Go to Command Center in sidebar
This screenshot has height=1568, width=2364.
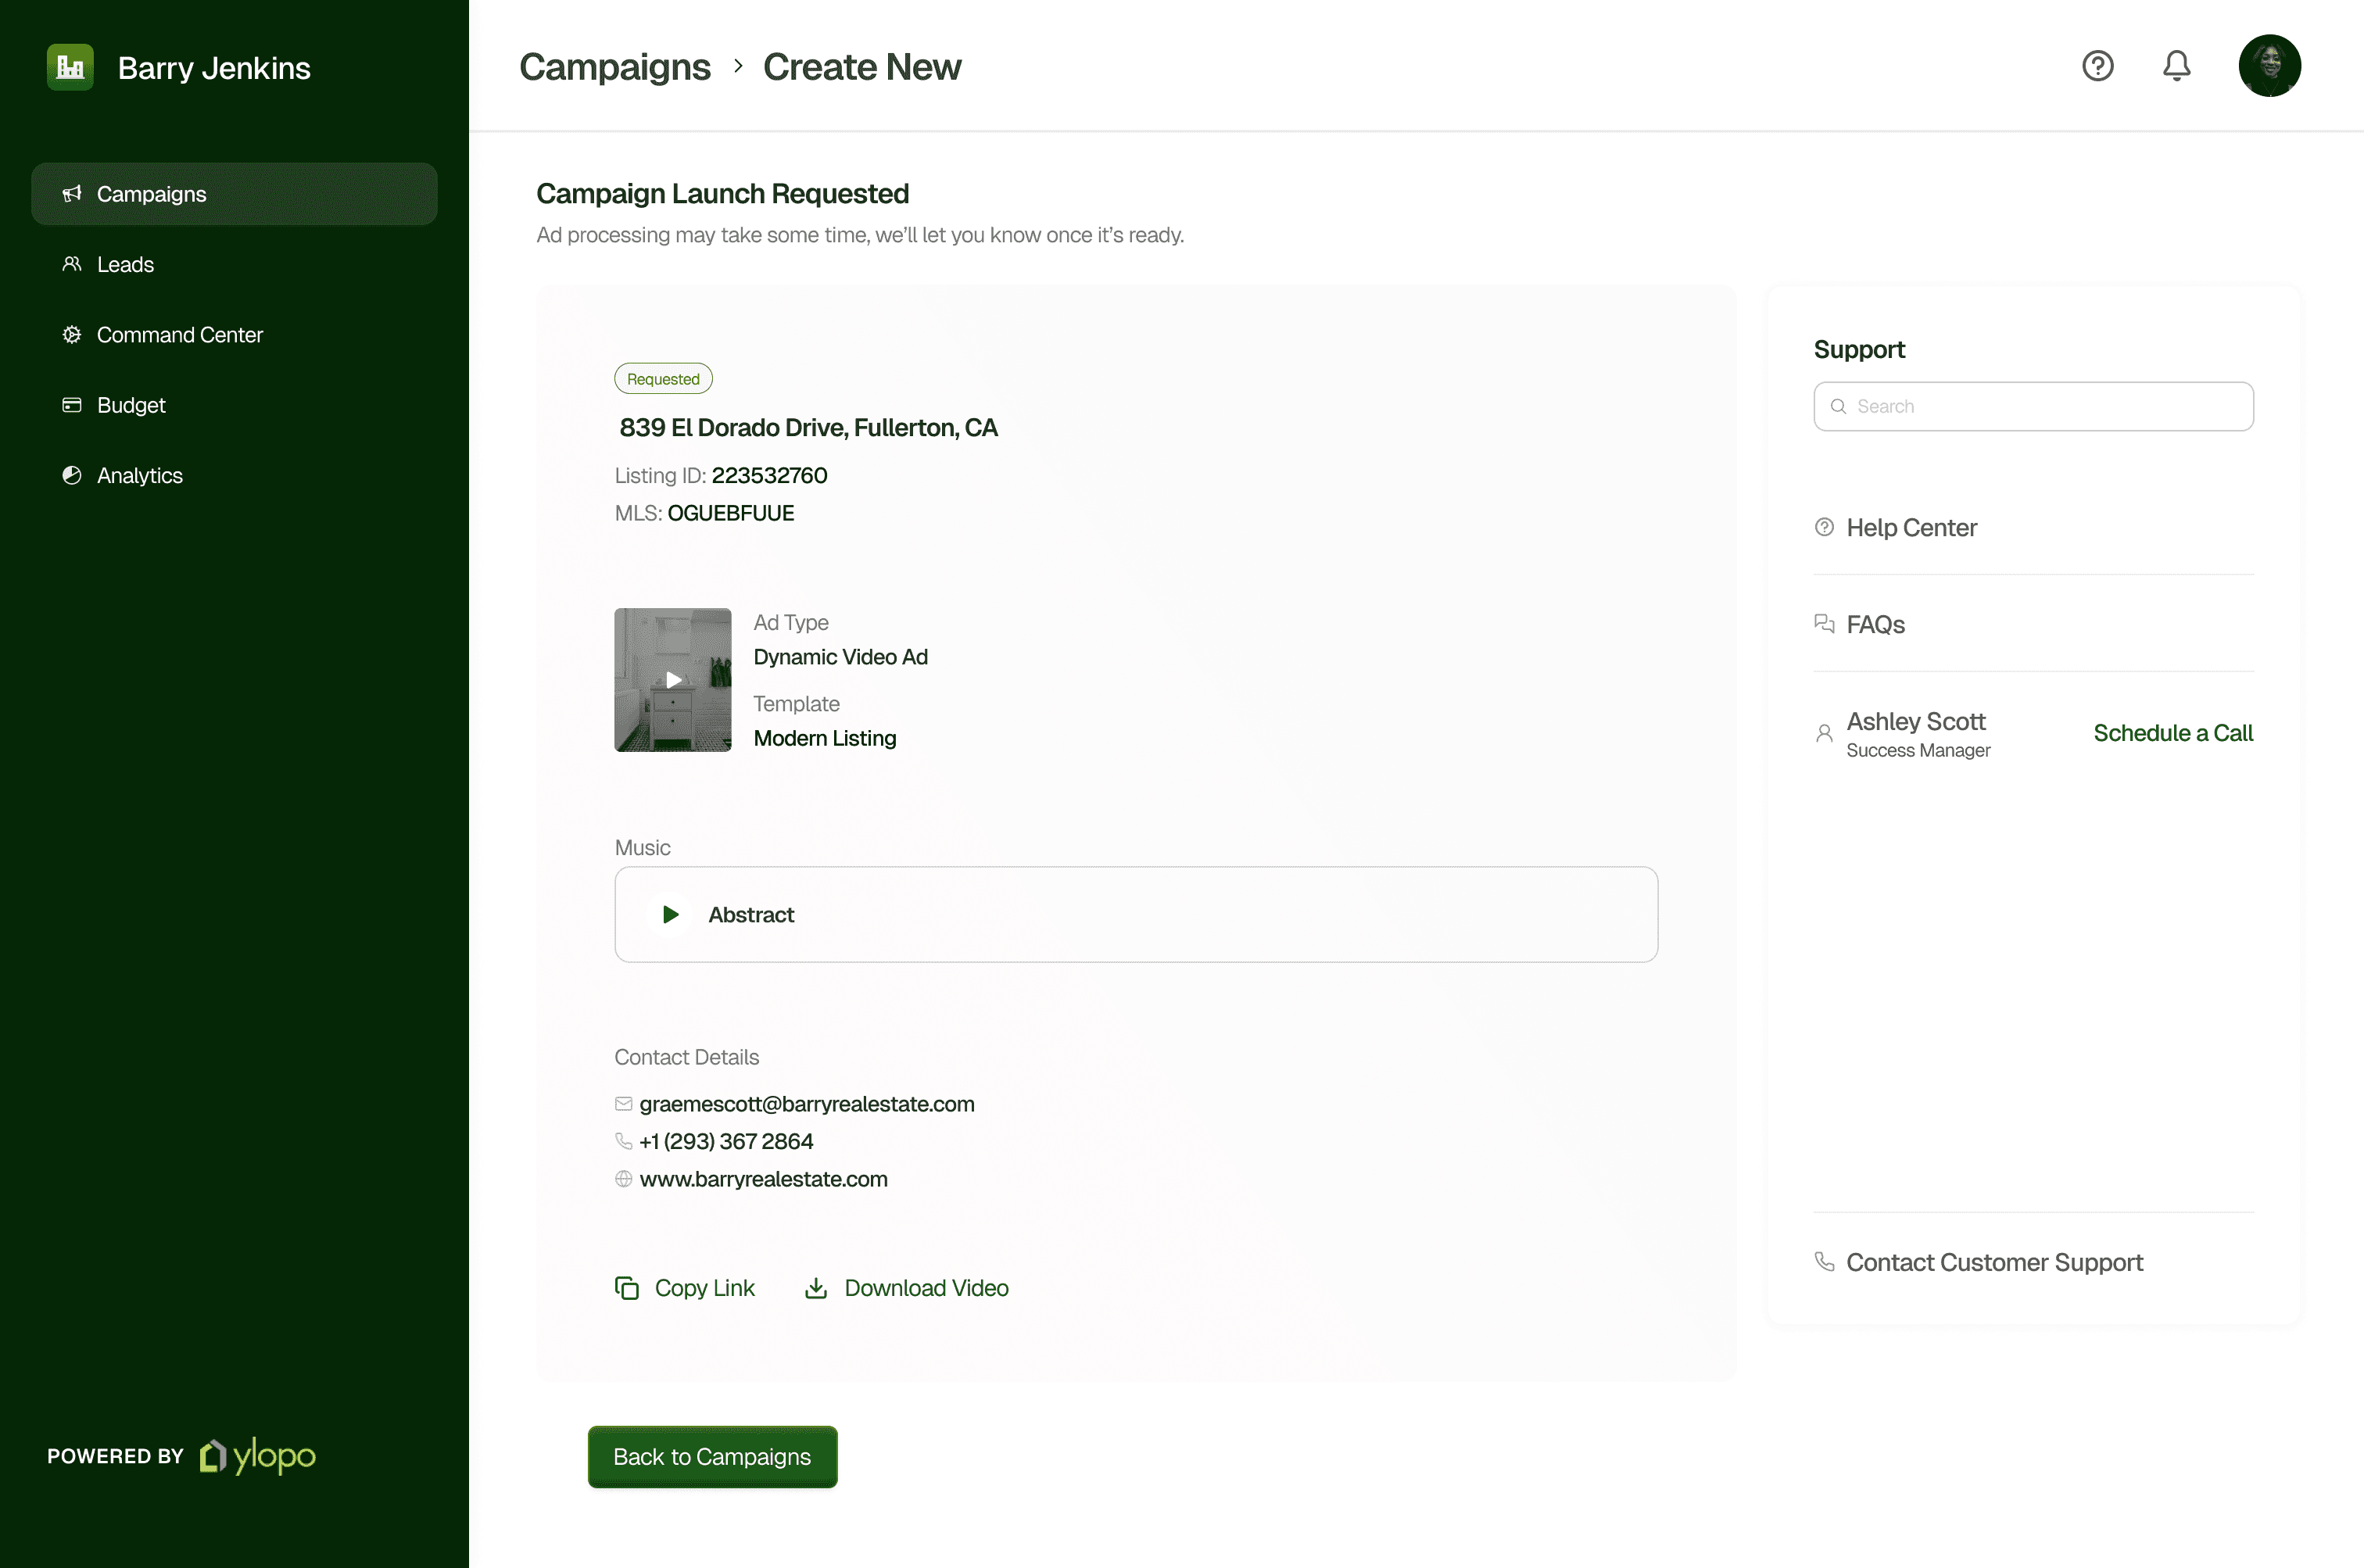click(x=179, y=335)
